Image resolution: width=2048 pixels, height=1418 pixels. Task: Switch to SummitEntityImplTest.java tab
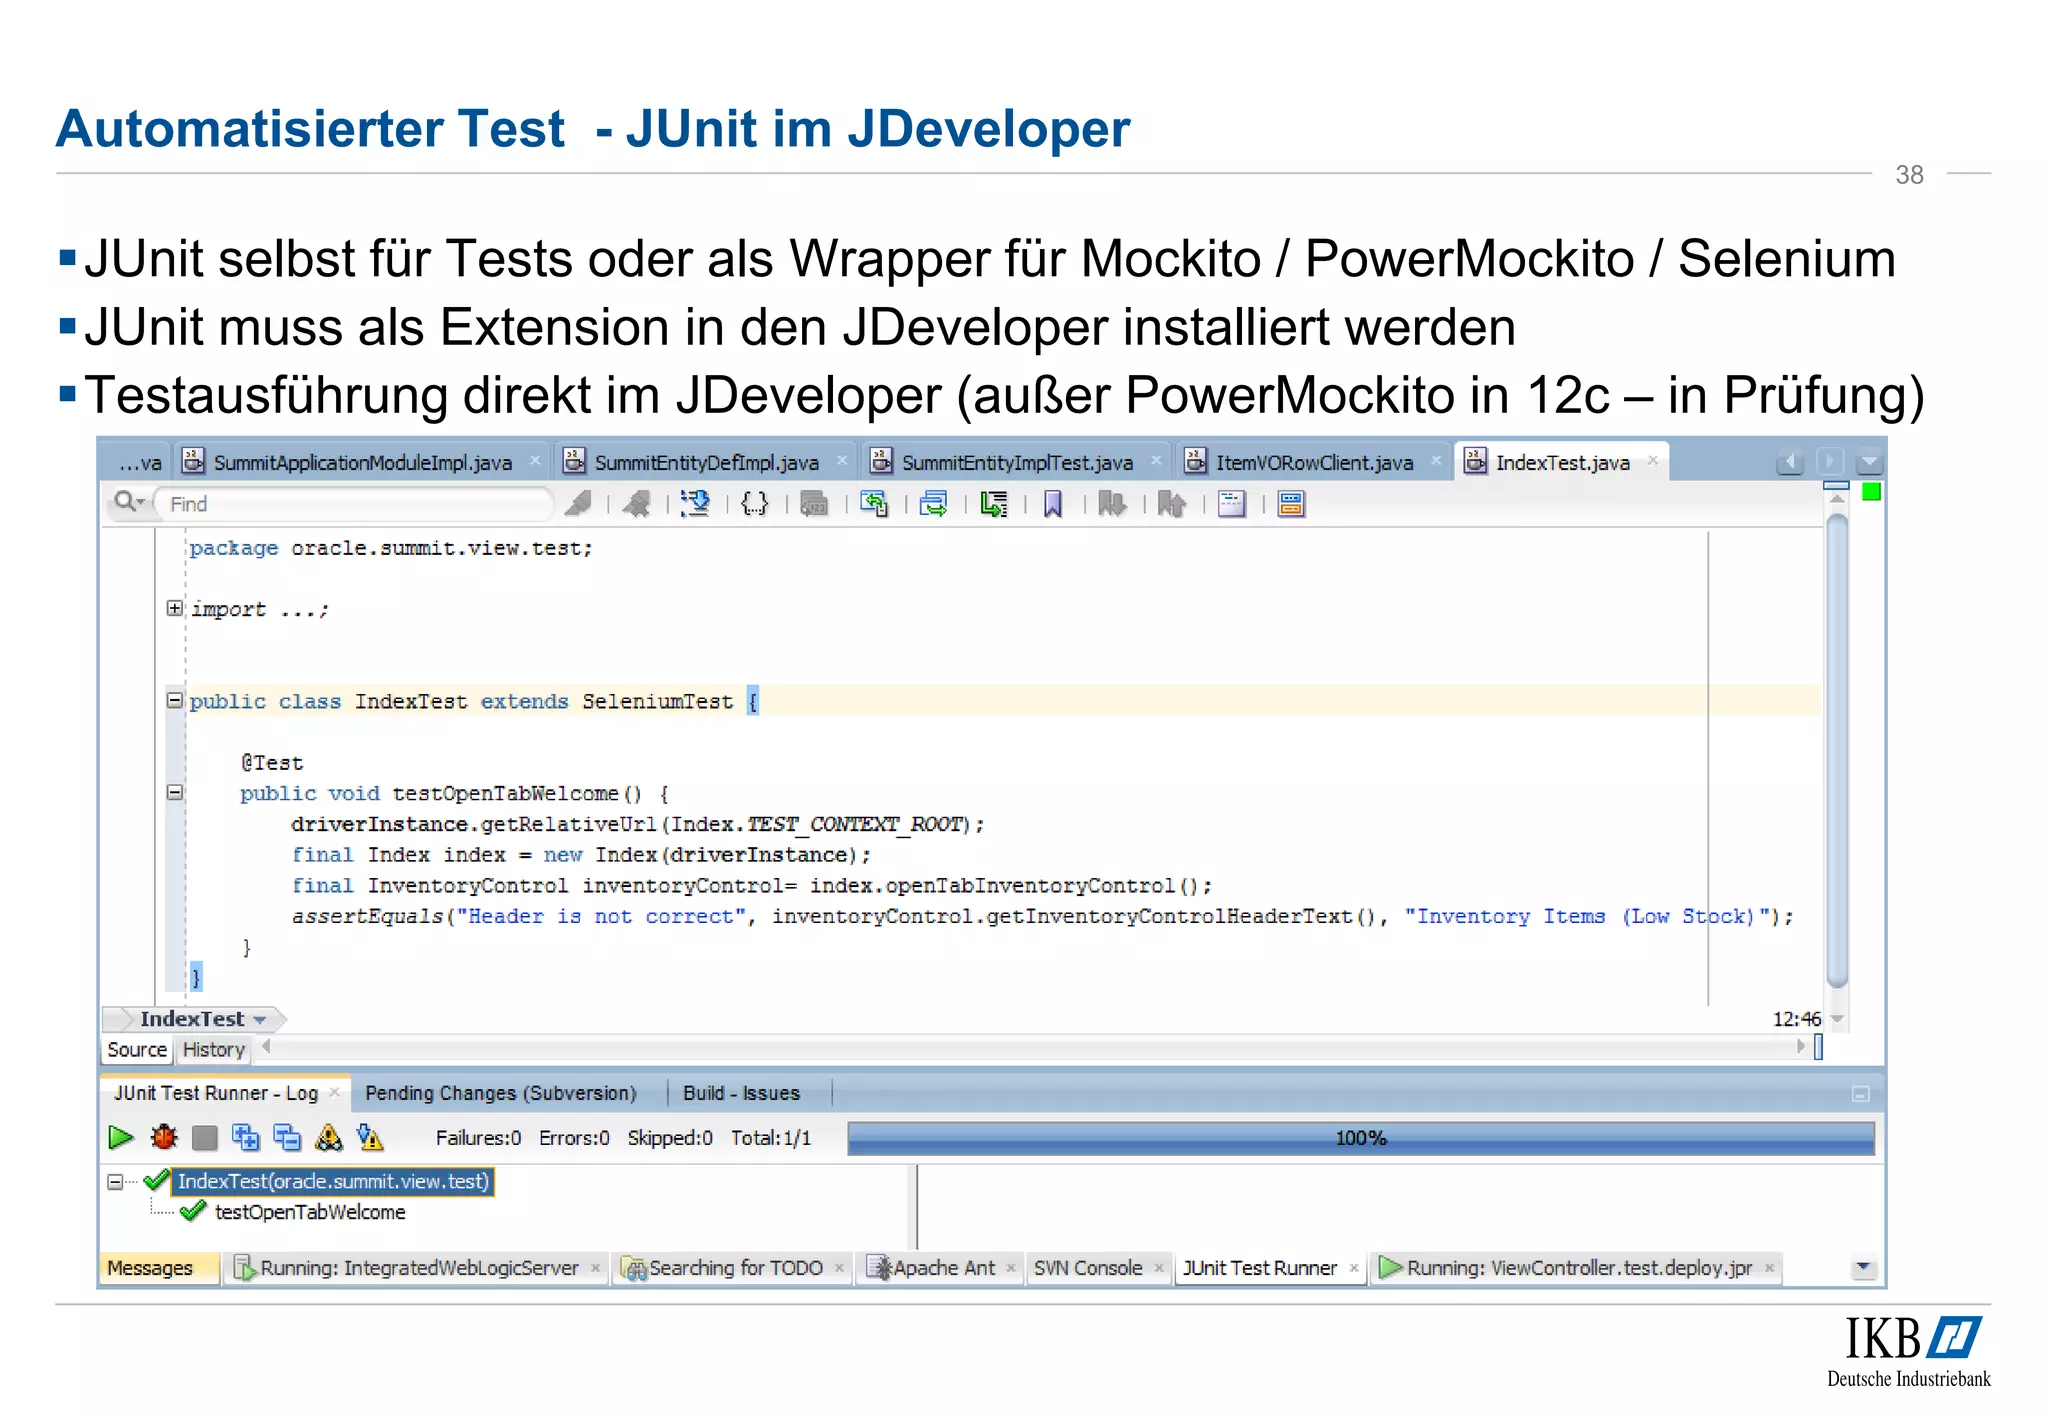[x=1016, y=462]
